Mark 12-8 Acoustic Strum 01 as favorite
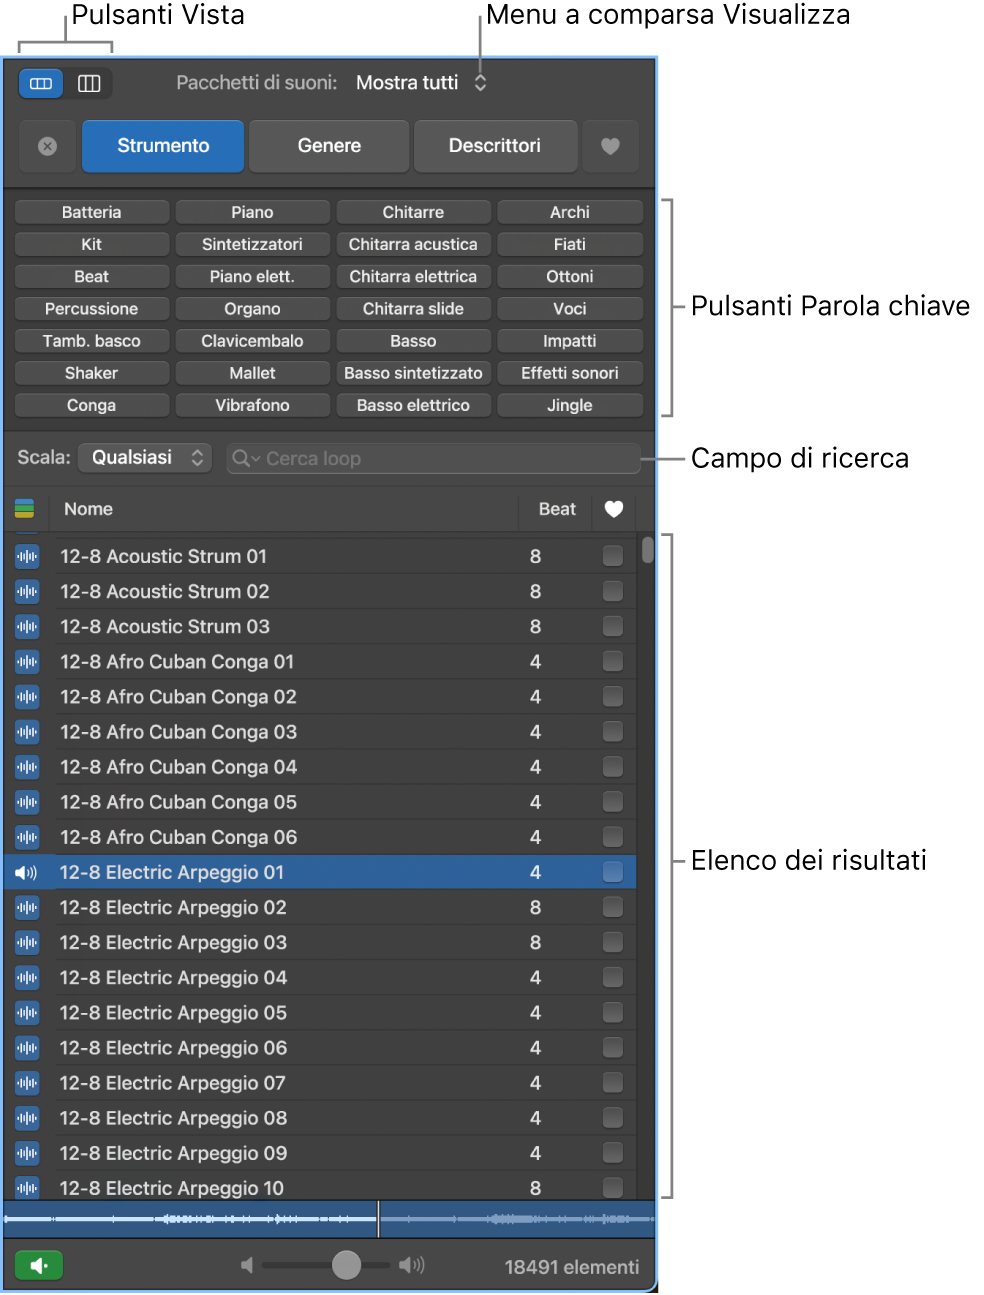 pos(612,556)
